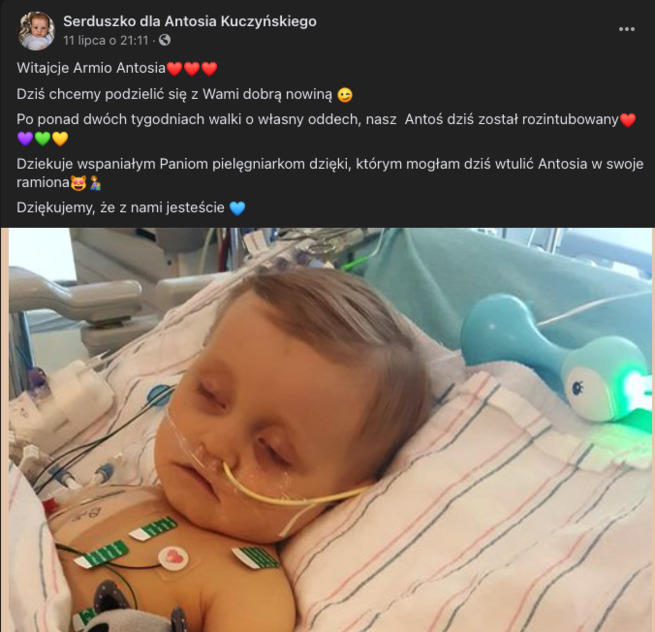Open the post options three-dots menu
The width and height of the screenshot is (655, 632).
(627, 29)
